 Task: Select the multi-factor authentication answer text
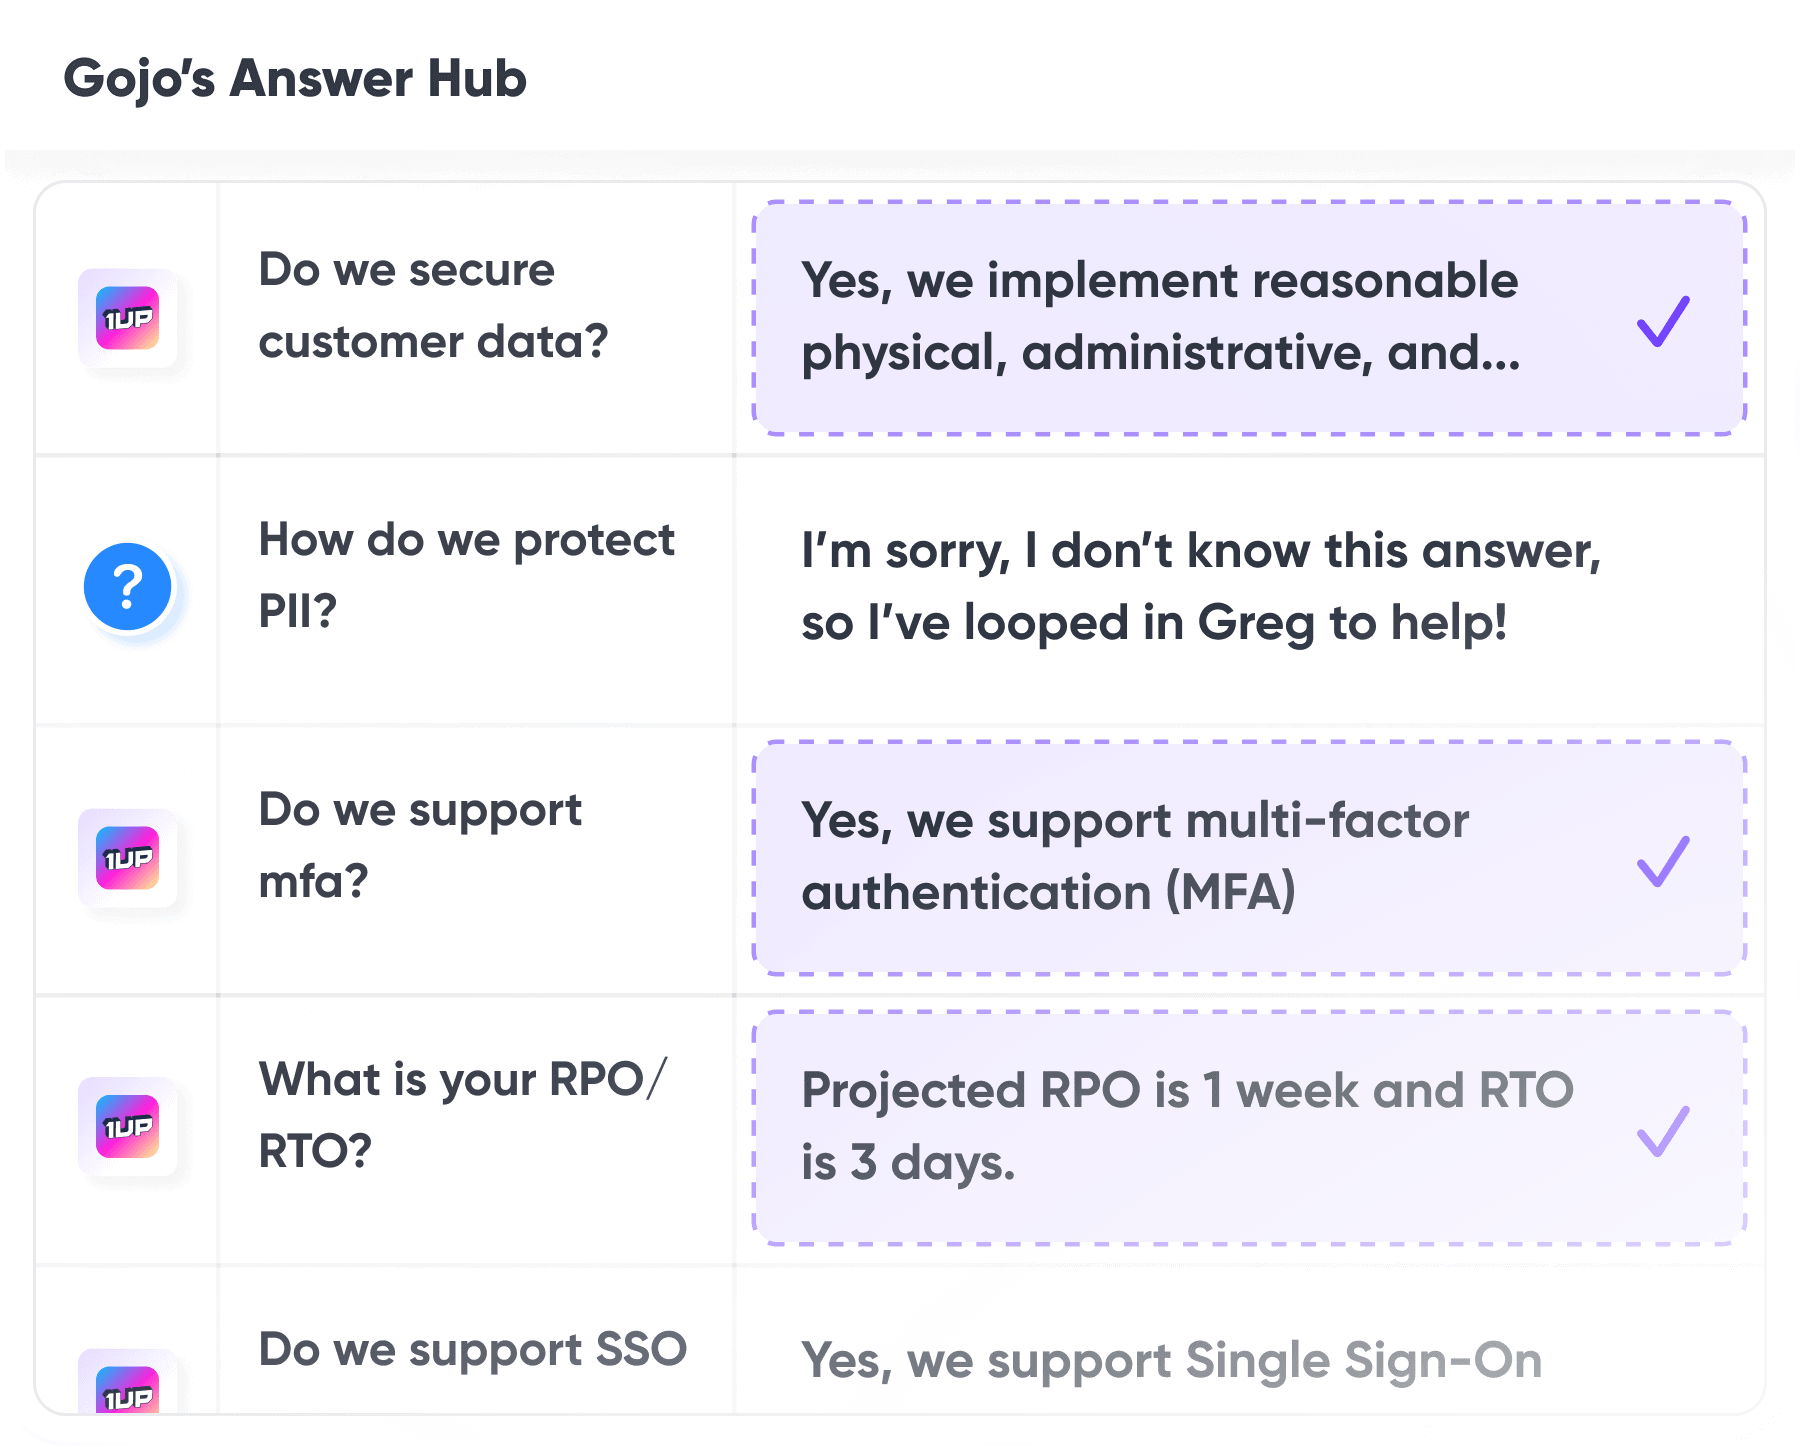(x=1135, y=857)
